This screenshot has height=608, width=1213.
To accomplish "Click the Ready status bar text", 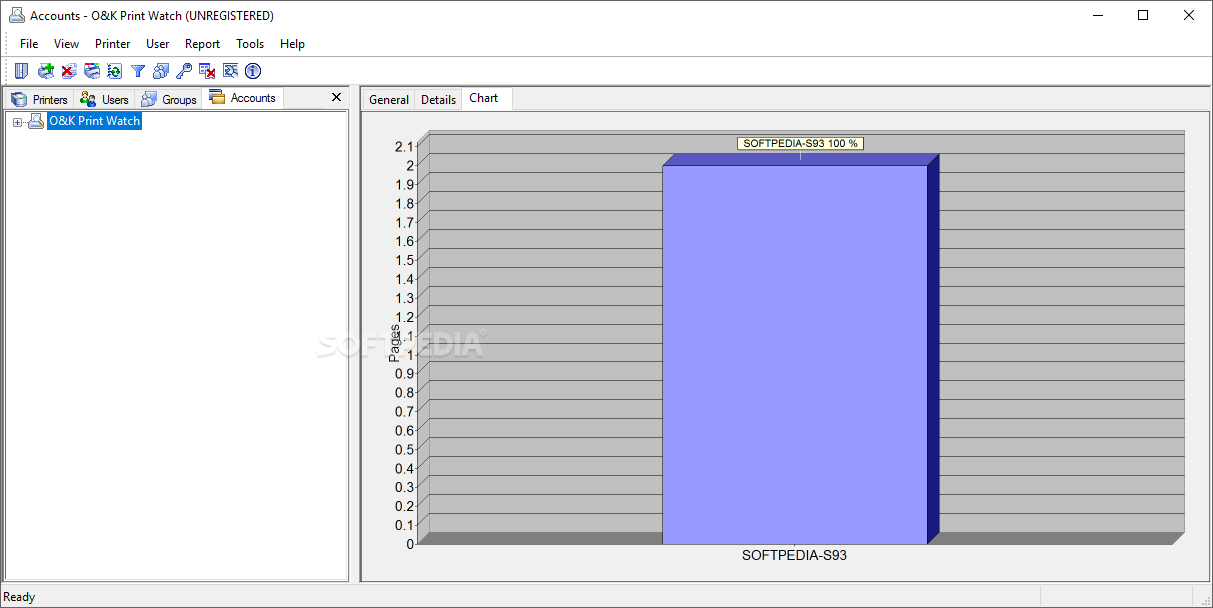I will [x=19, y=597].
